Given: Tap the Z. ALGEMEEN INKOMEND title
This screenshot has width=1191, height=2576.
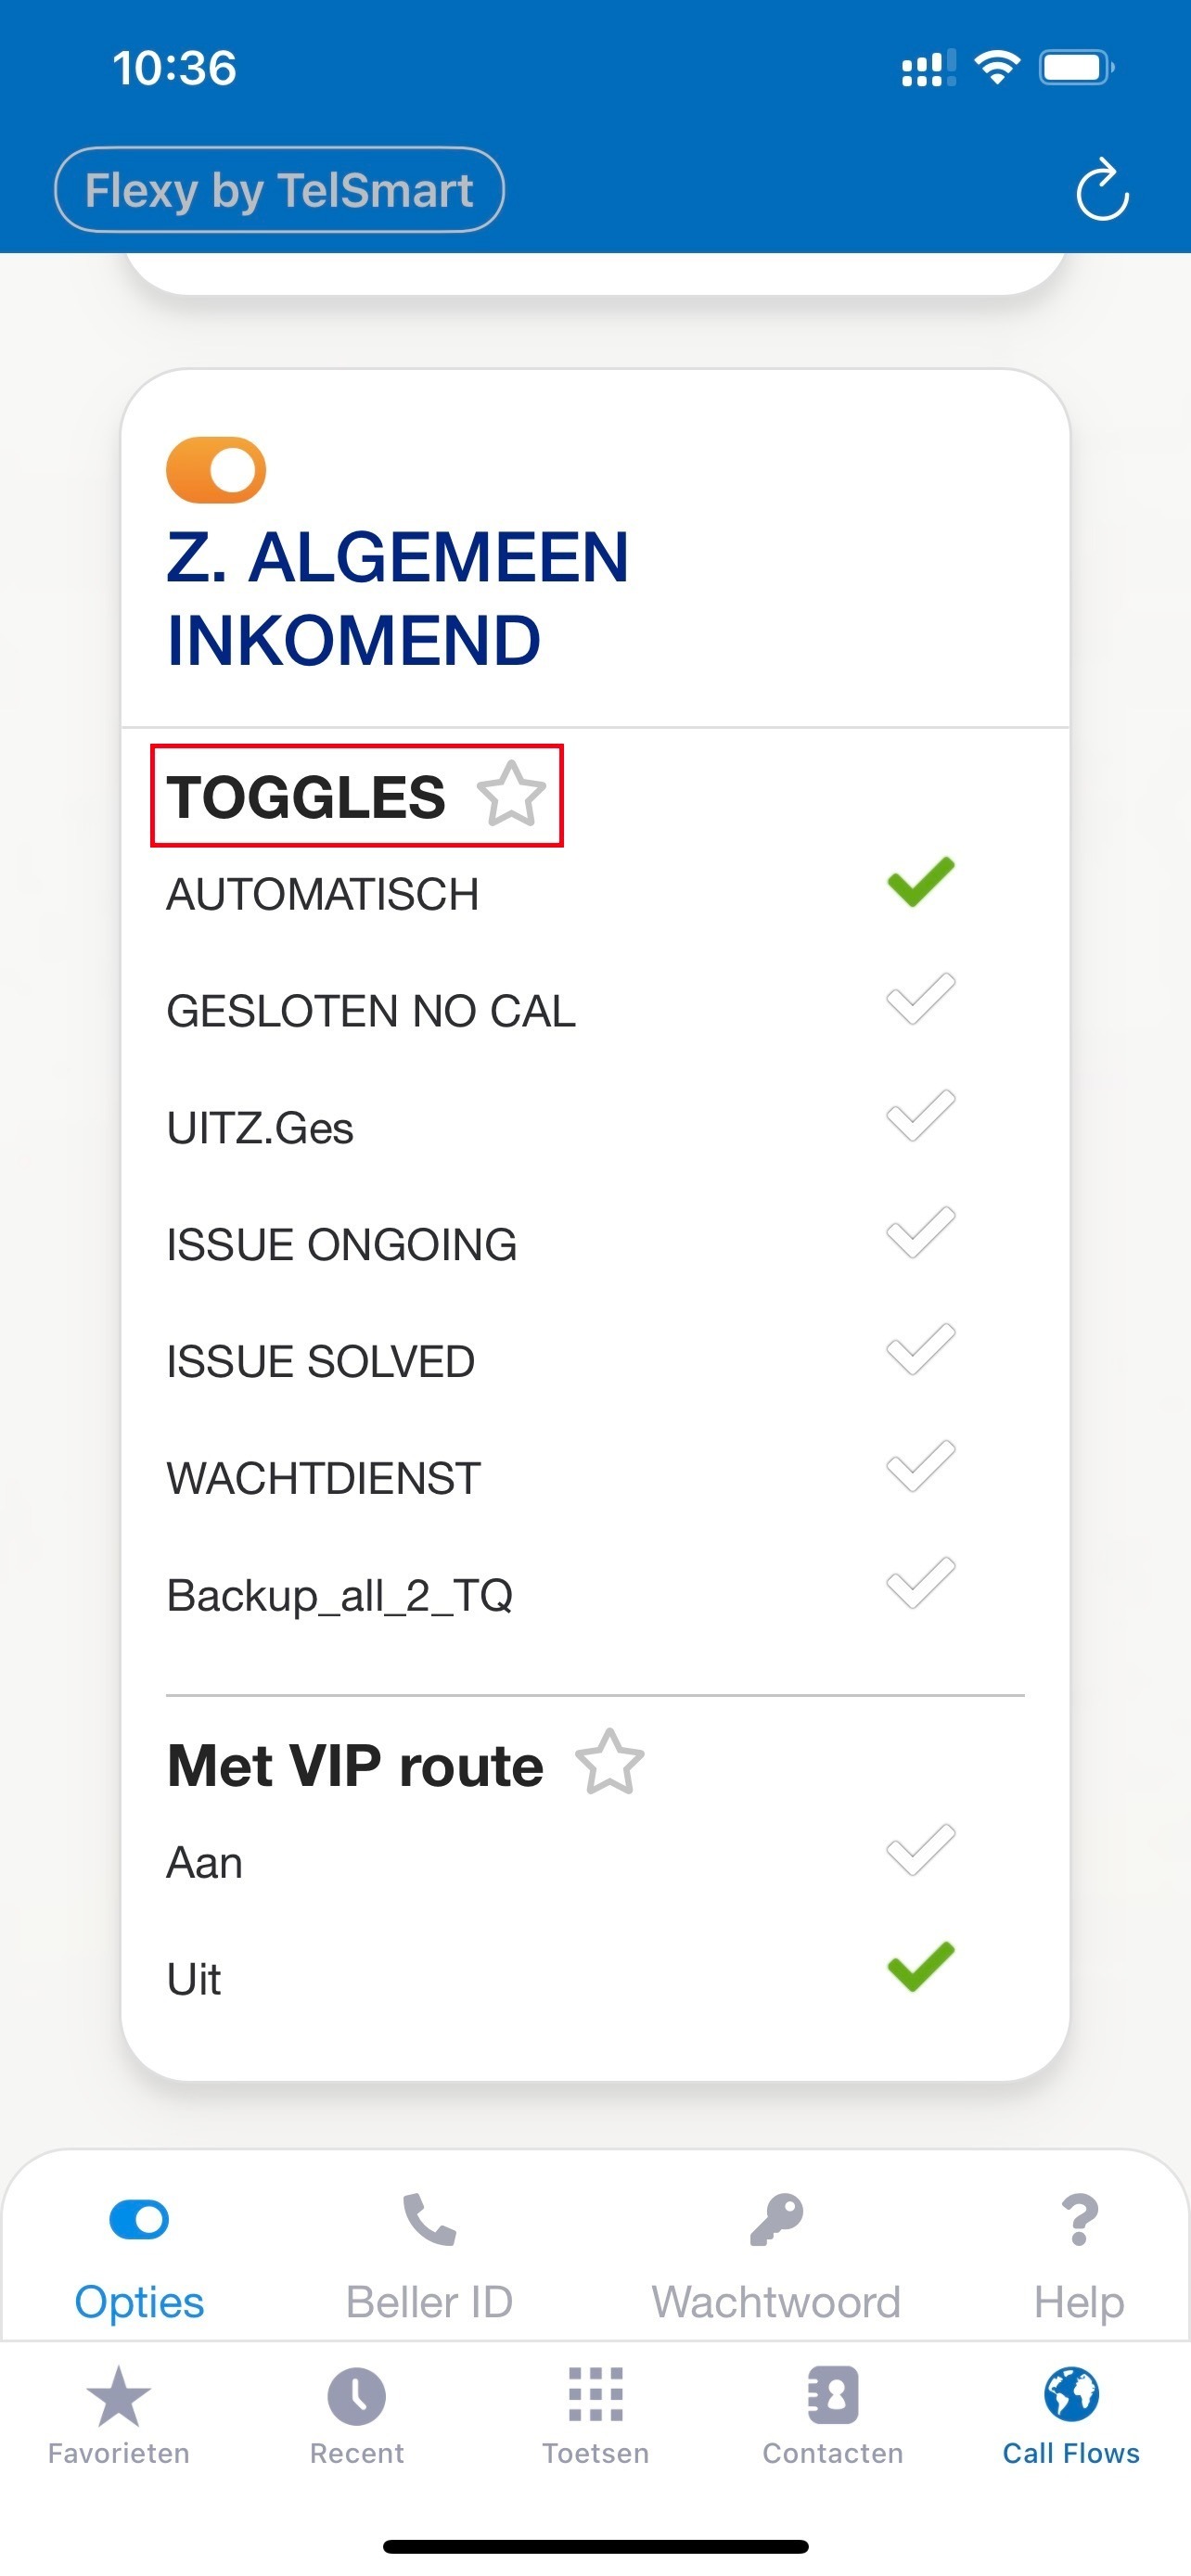Looking at the screenshot, I should 398,598.
